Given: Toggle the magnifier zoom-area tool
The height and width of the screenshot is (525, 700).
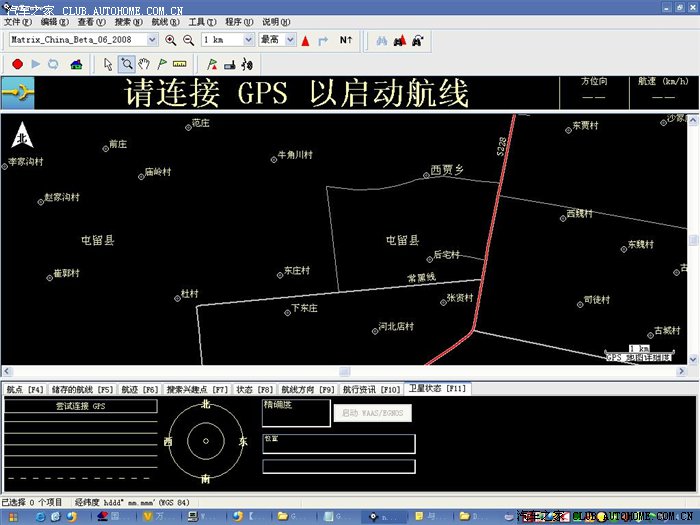Looking at the screenshot, I should [x=127, y=64].
